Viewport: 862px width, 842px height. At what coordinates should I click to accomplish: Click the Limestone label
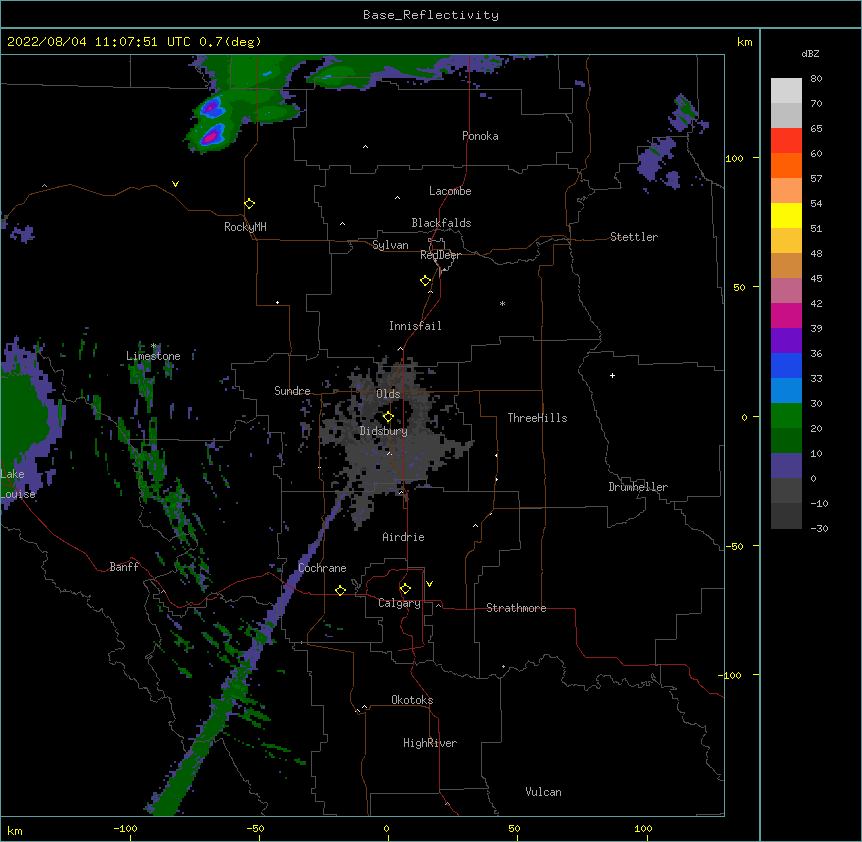(153, 356)
